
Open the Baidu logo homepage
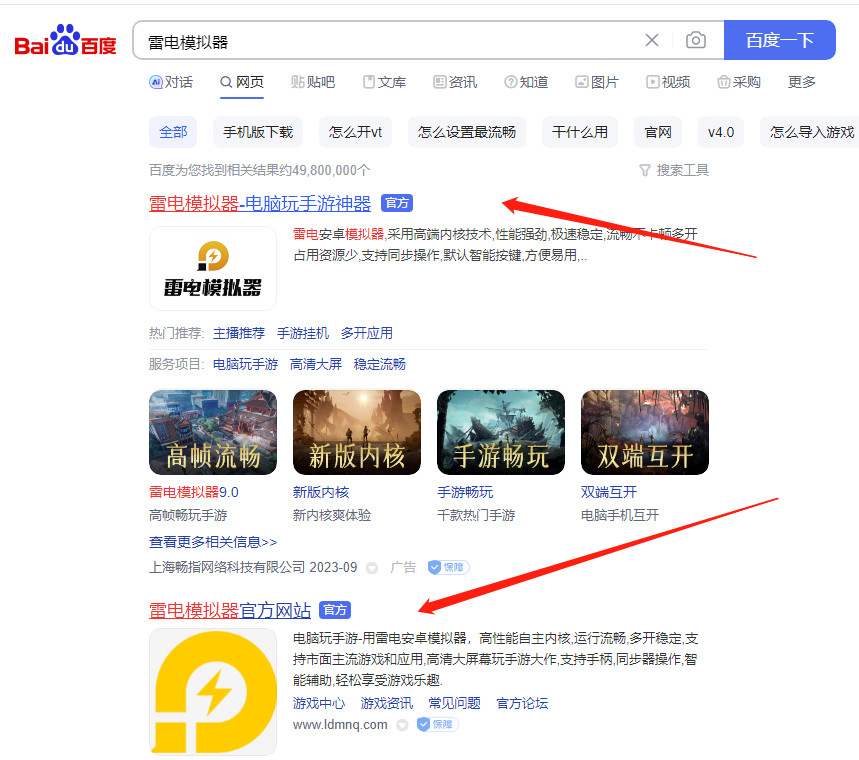pos(65,41)
